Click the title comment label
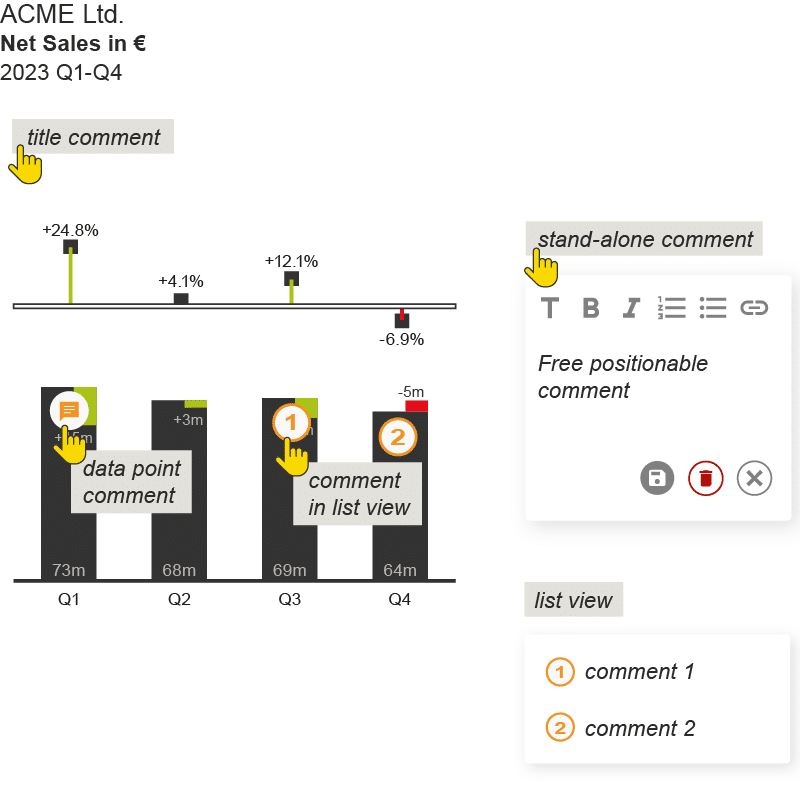This screenshot has height=800, width=800. coord(93,137)
